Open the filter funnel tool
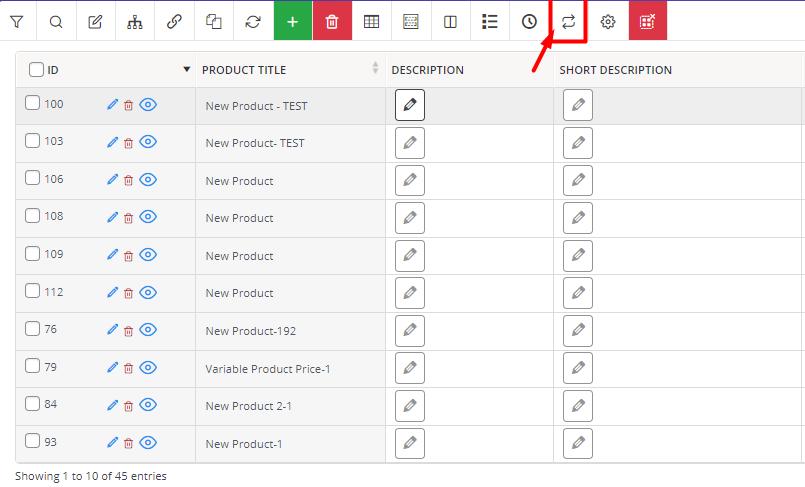This screenshot has width=805, height=487. click(17, 22)
